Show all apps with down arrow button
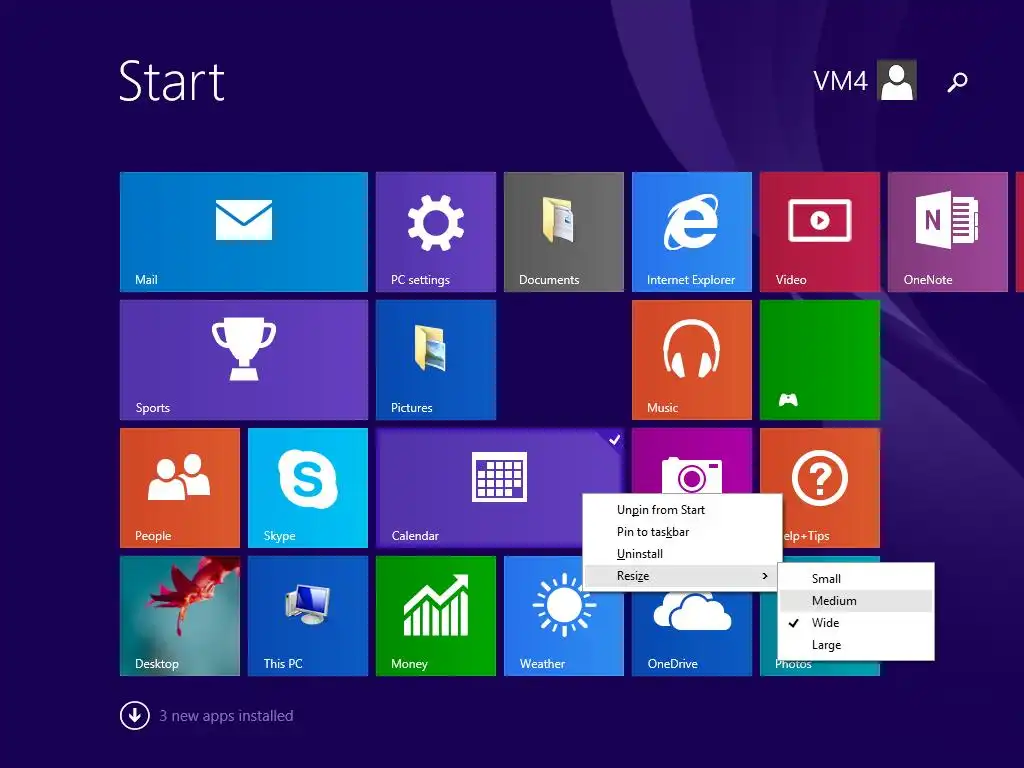1024x768 pixels. (x=135, y=715)
